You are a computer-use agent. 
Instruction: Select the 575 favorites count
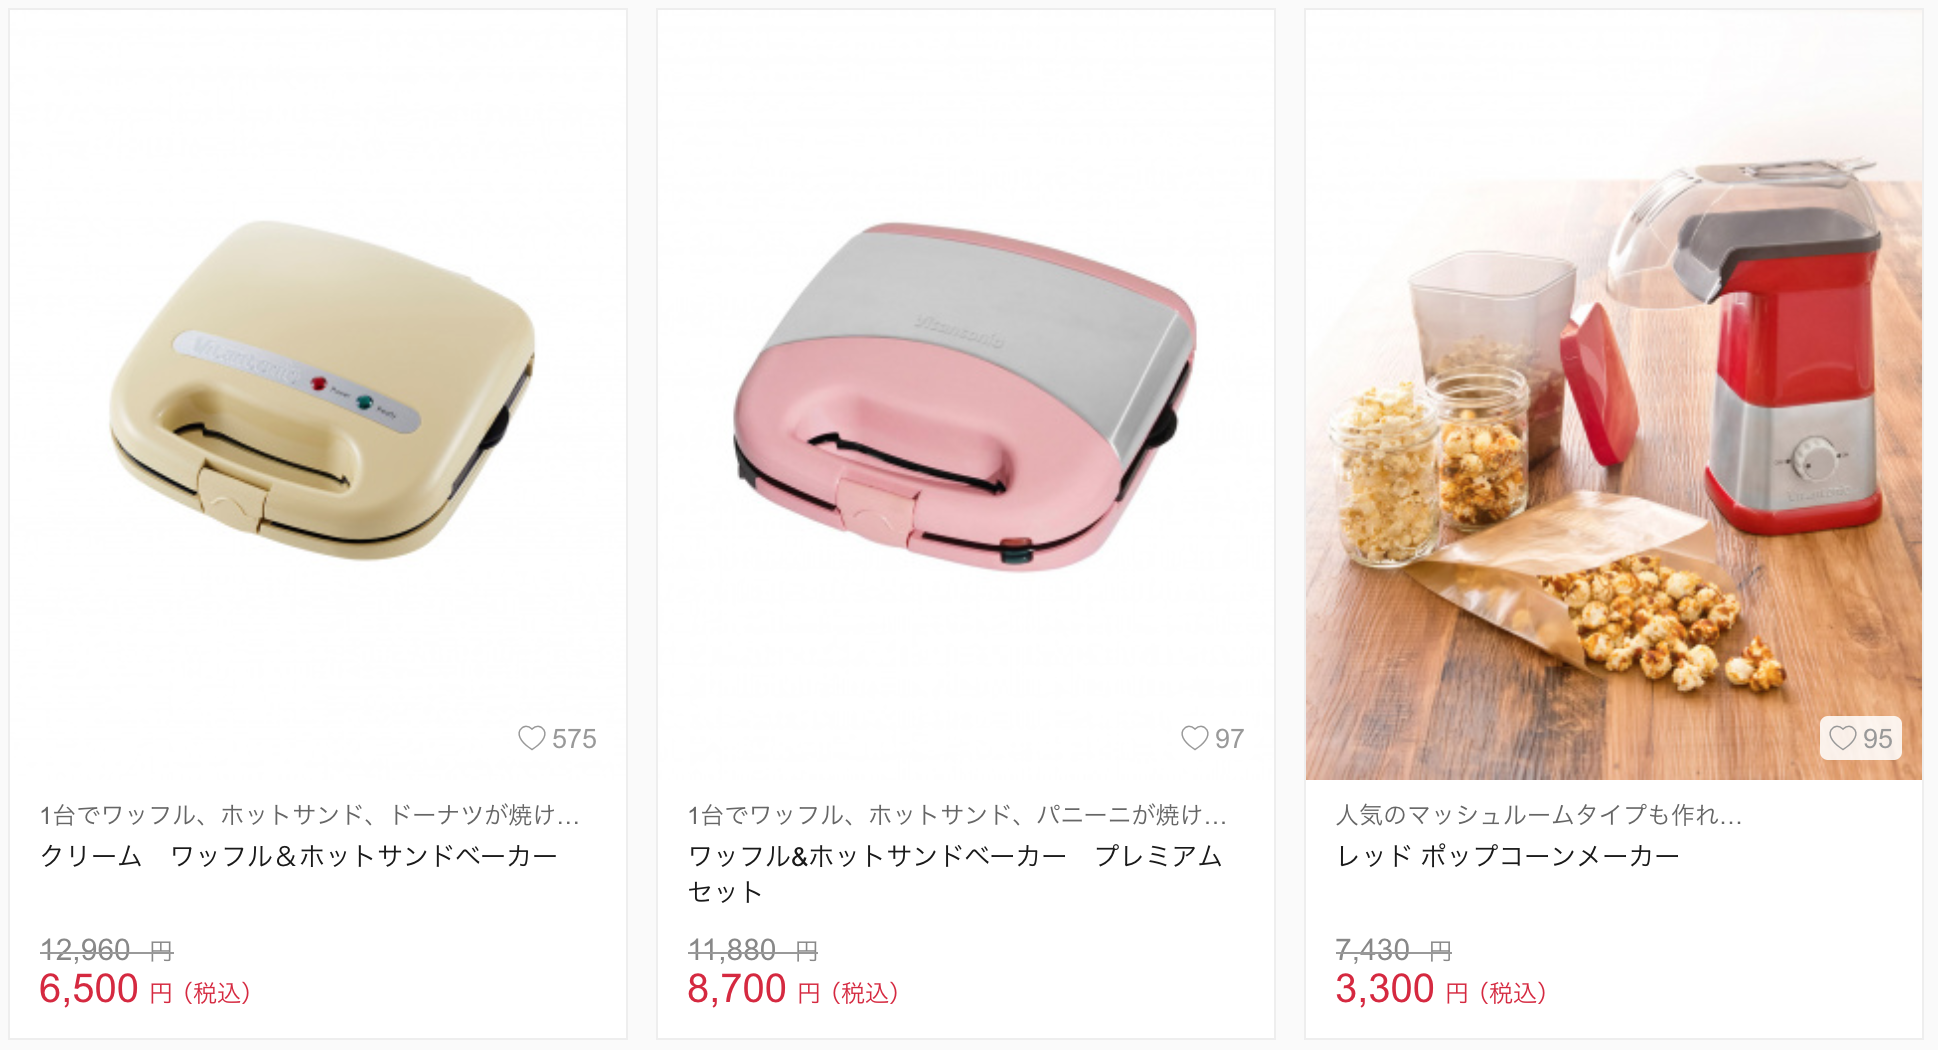click(x=574, y=739)
